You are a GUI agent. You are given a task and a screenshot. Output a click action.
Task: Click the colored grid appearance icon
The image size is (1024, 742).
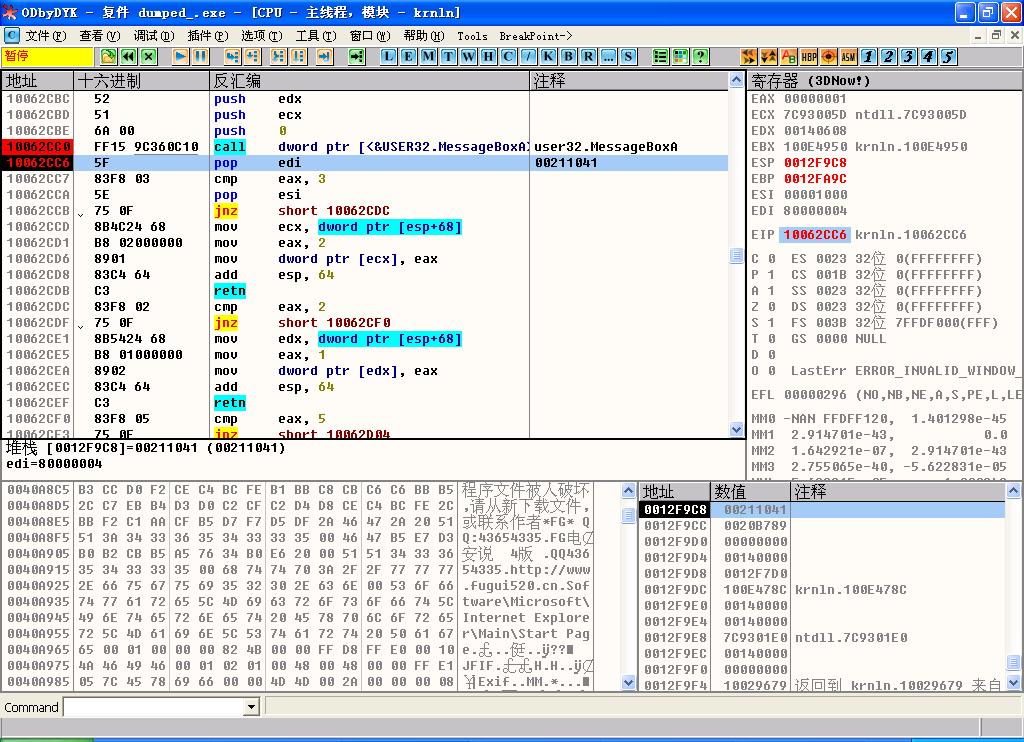(x=680, y=57)
